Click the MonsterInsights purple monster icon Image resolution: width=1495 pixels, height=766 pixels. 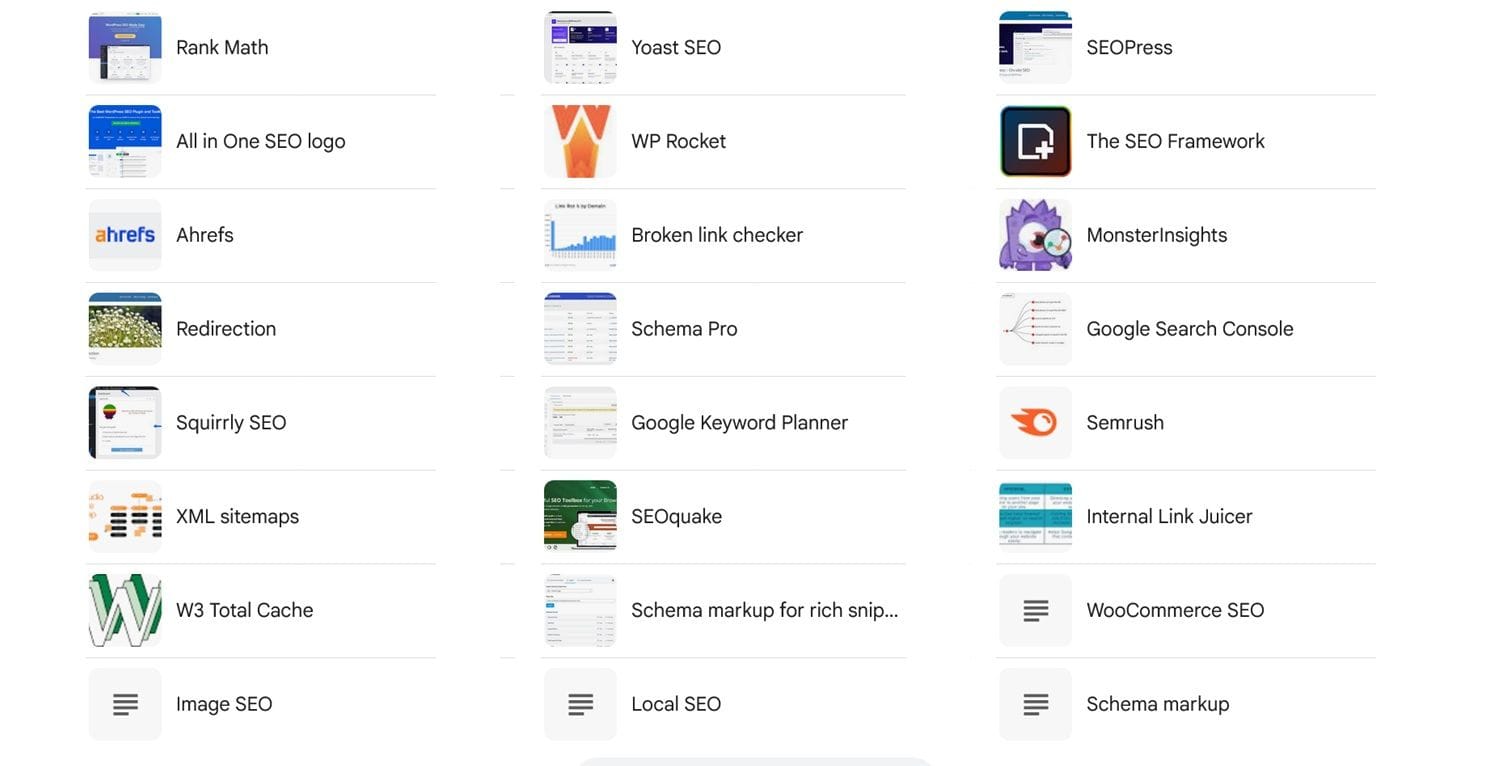pyautogui.click(x=1035, y=235)
